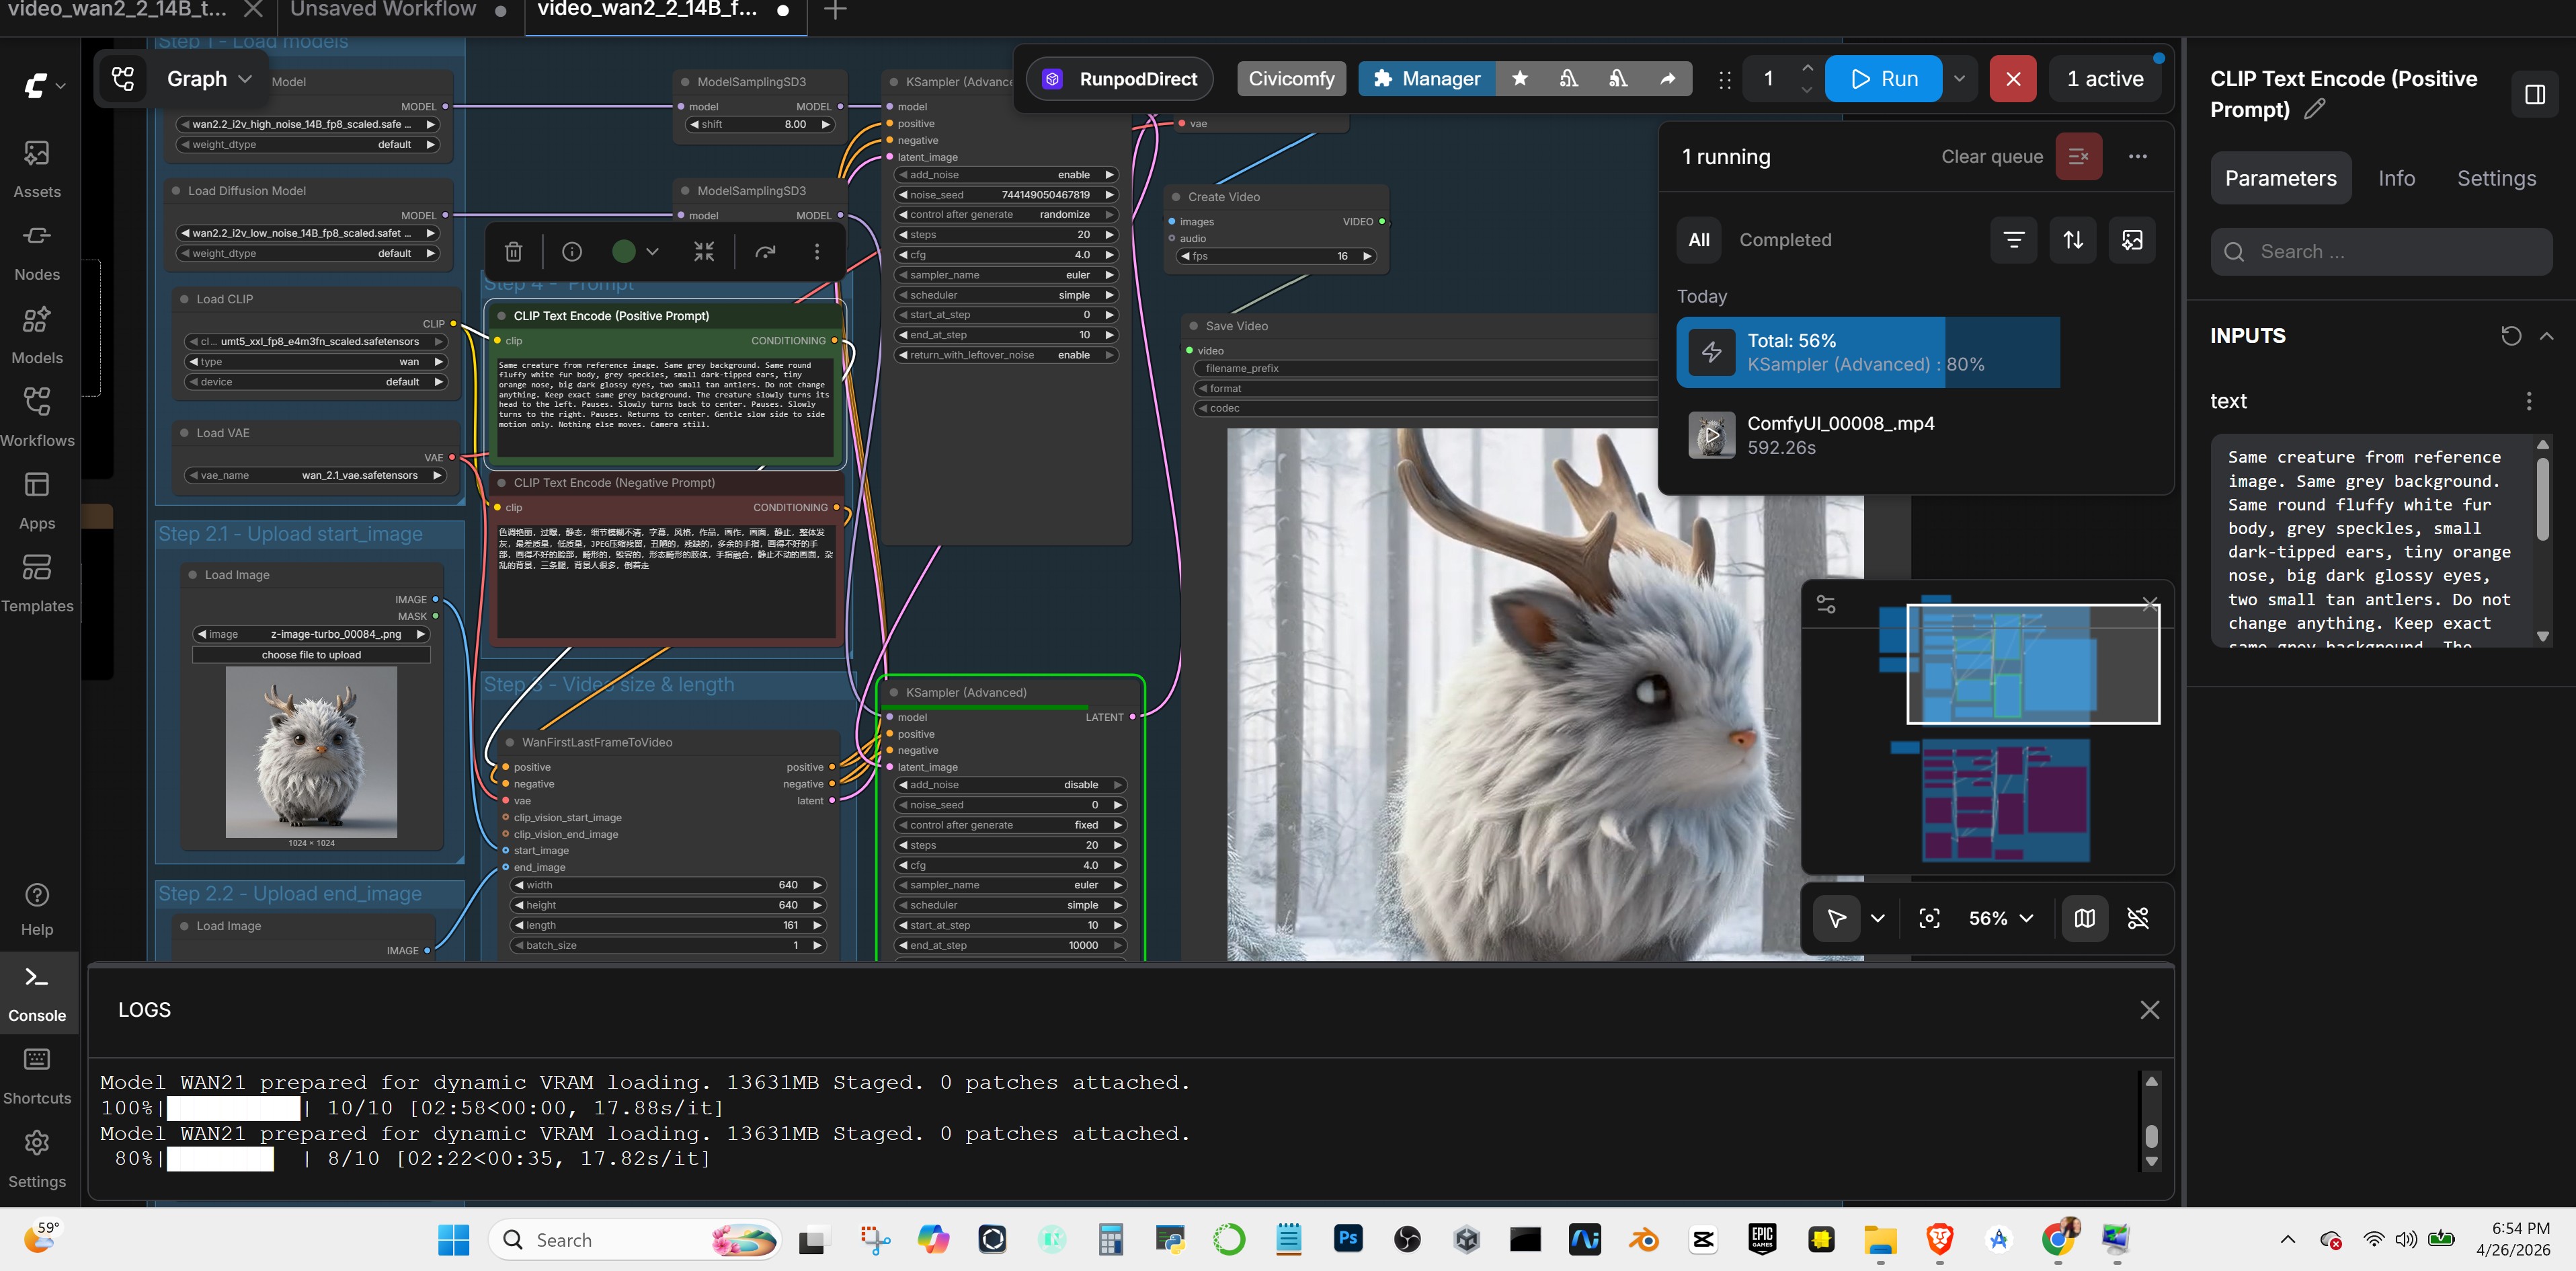The height and width of the screenshot is (1271, 2576).
Task: Click choose file to upload button
Action: click(311, 655)
